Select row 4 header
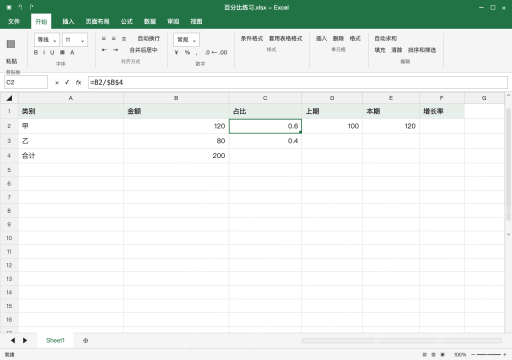 pyautogui.click(x=9, y=156)
